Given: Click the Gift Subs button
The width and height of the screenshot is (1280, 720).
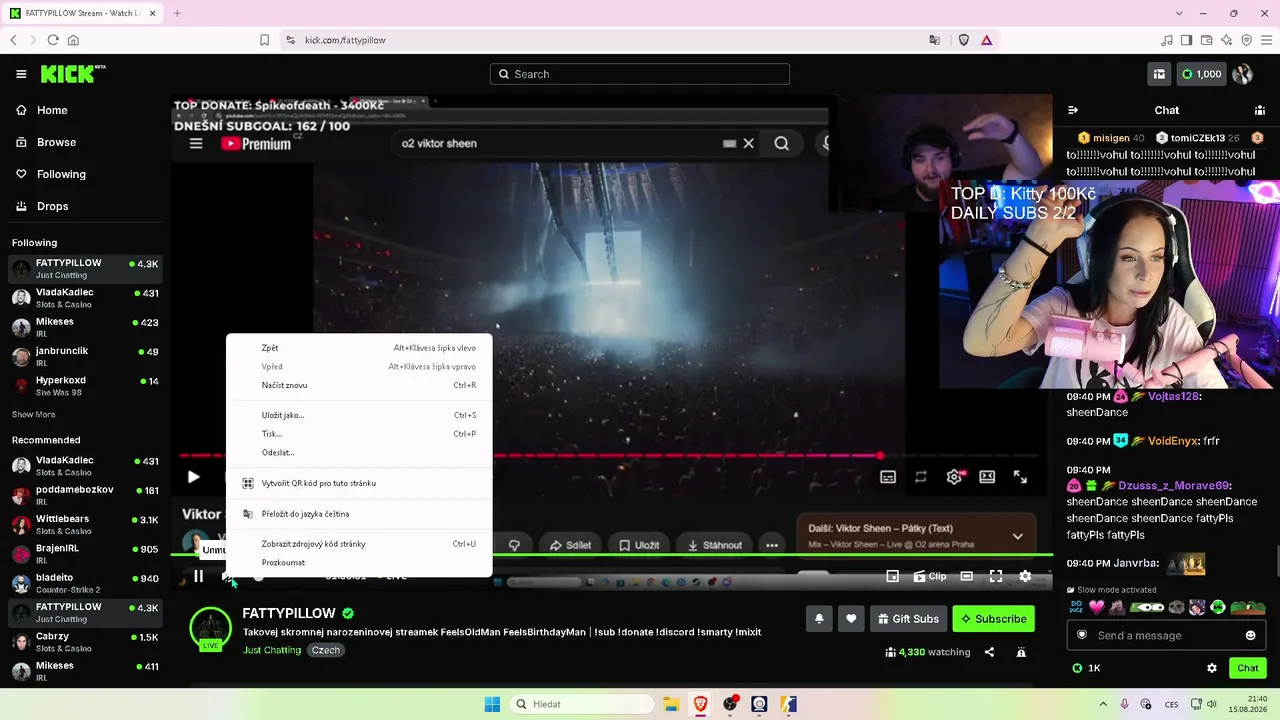Looking at the screenshot, I should [909, 619].
